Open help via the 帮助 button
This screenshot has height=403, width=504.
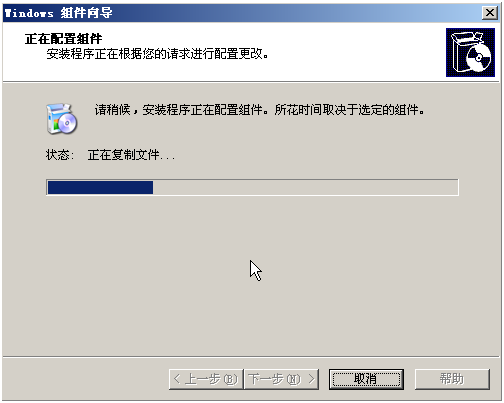coord(452,379)
